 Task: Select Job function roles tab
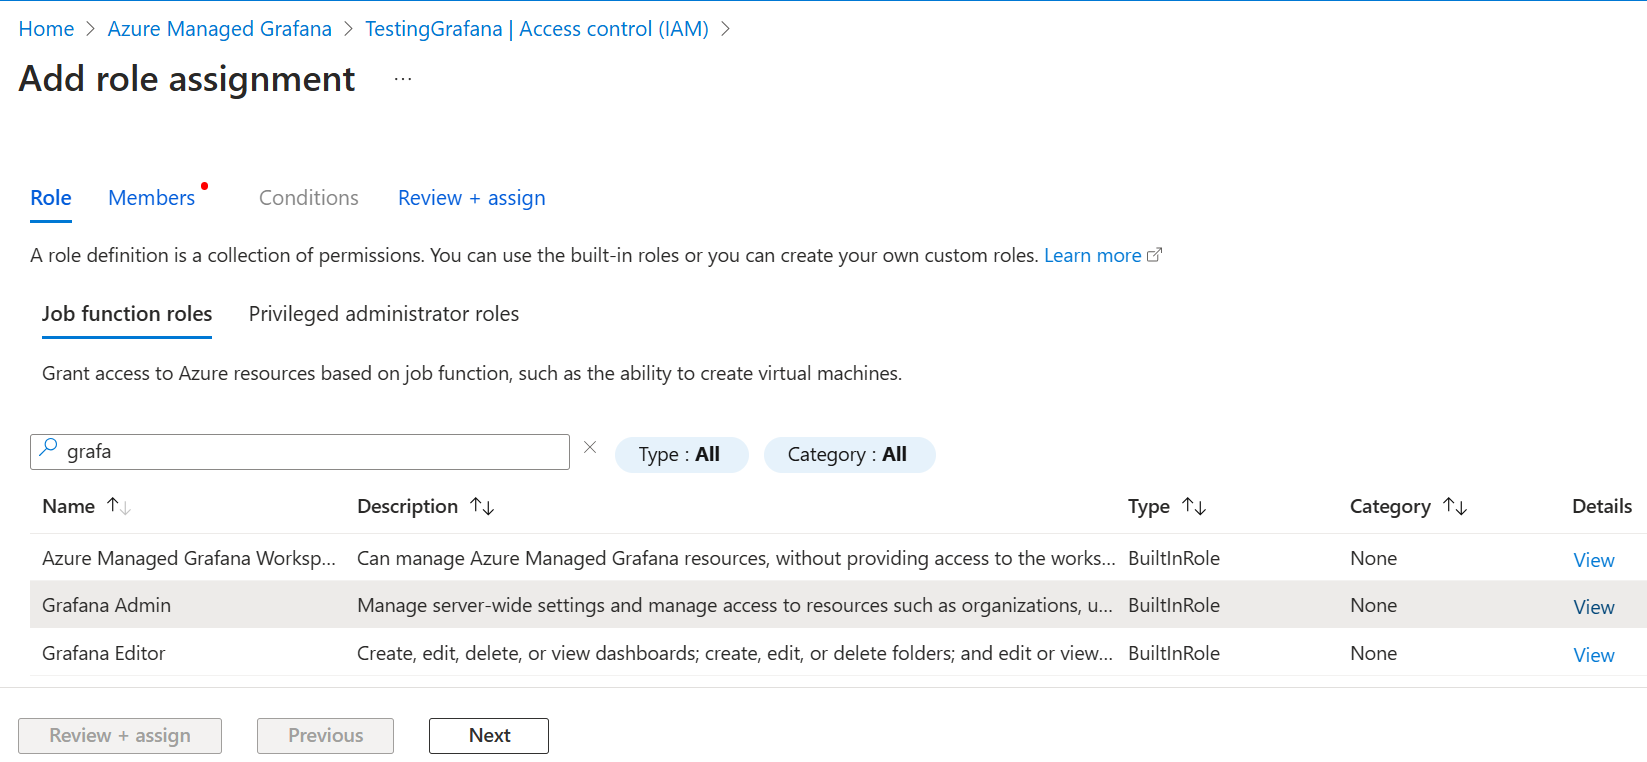click(x=127, y=314)
